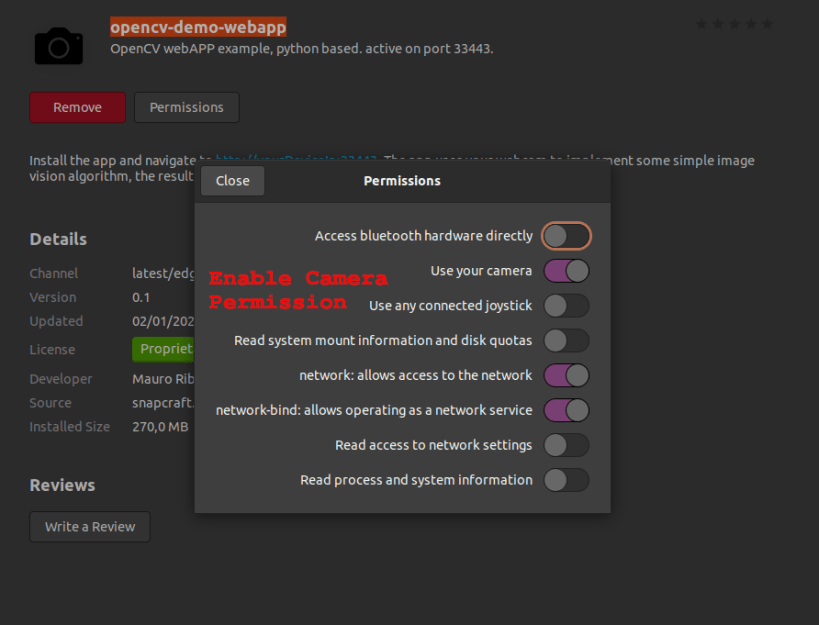Click the Channel label
This screenshot has width=819, height=625.
[54, 274]
